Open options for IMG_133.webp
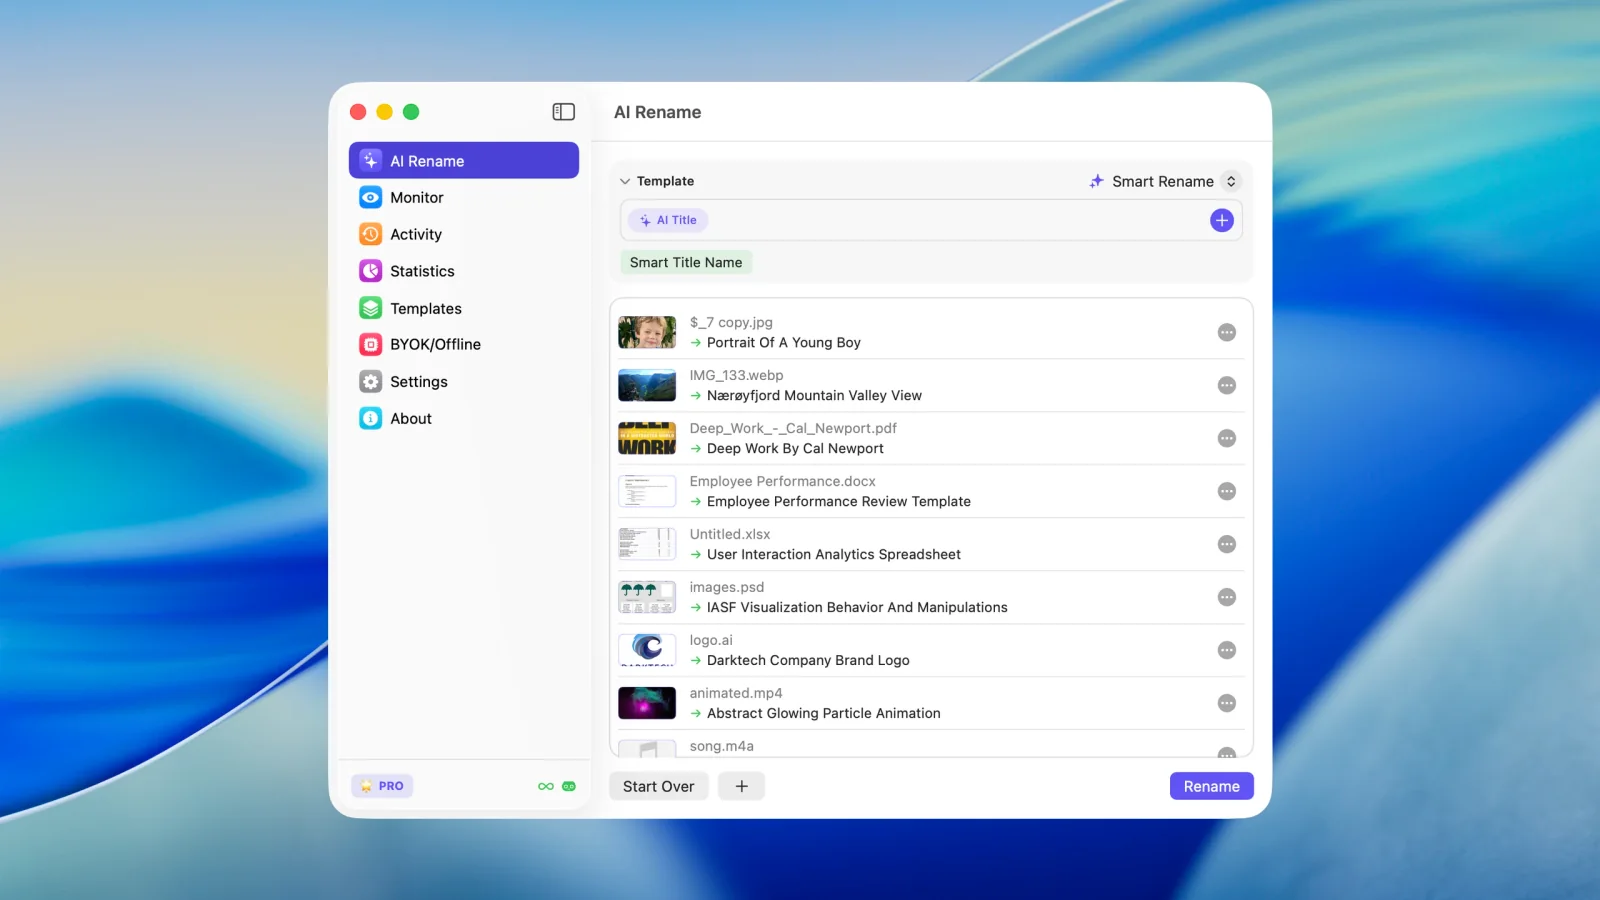 click(x=1227, y=385)
